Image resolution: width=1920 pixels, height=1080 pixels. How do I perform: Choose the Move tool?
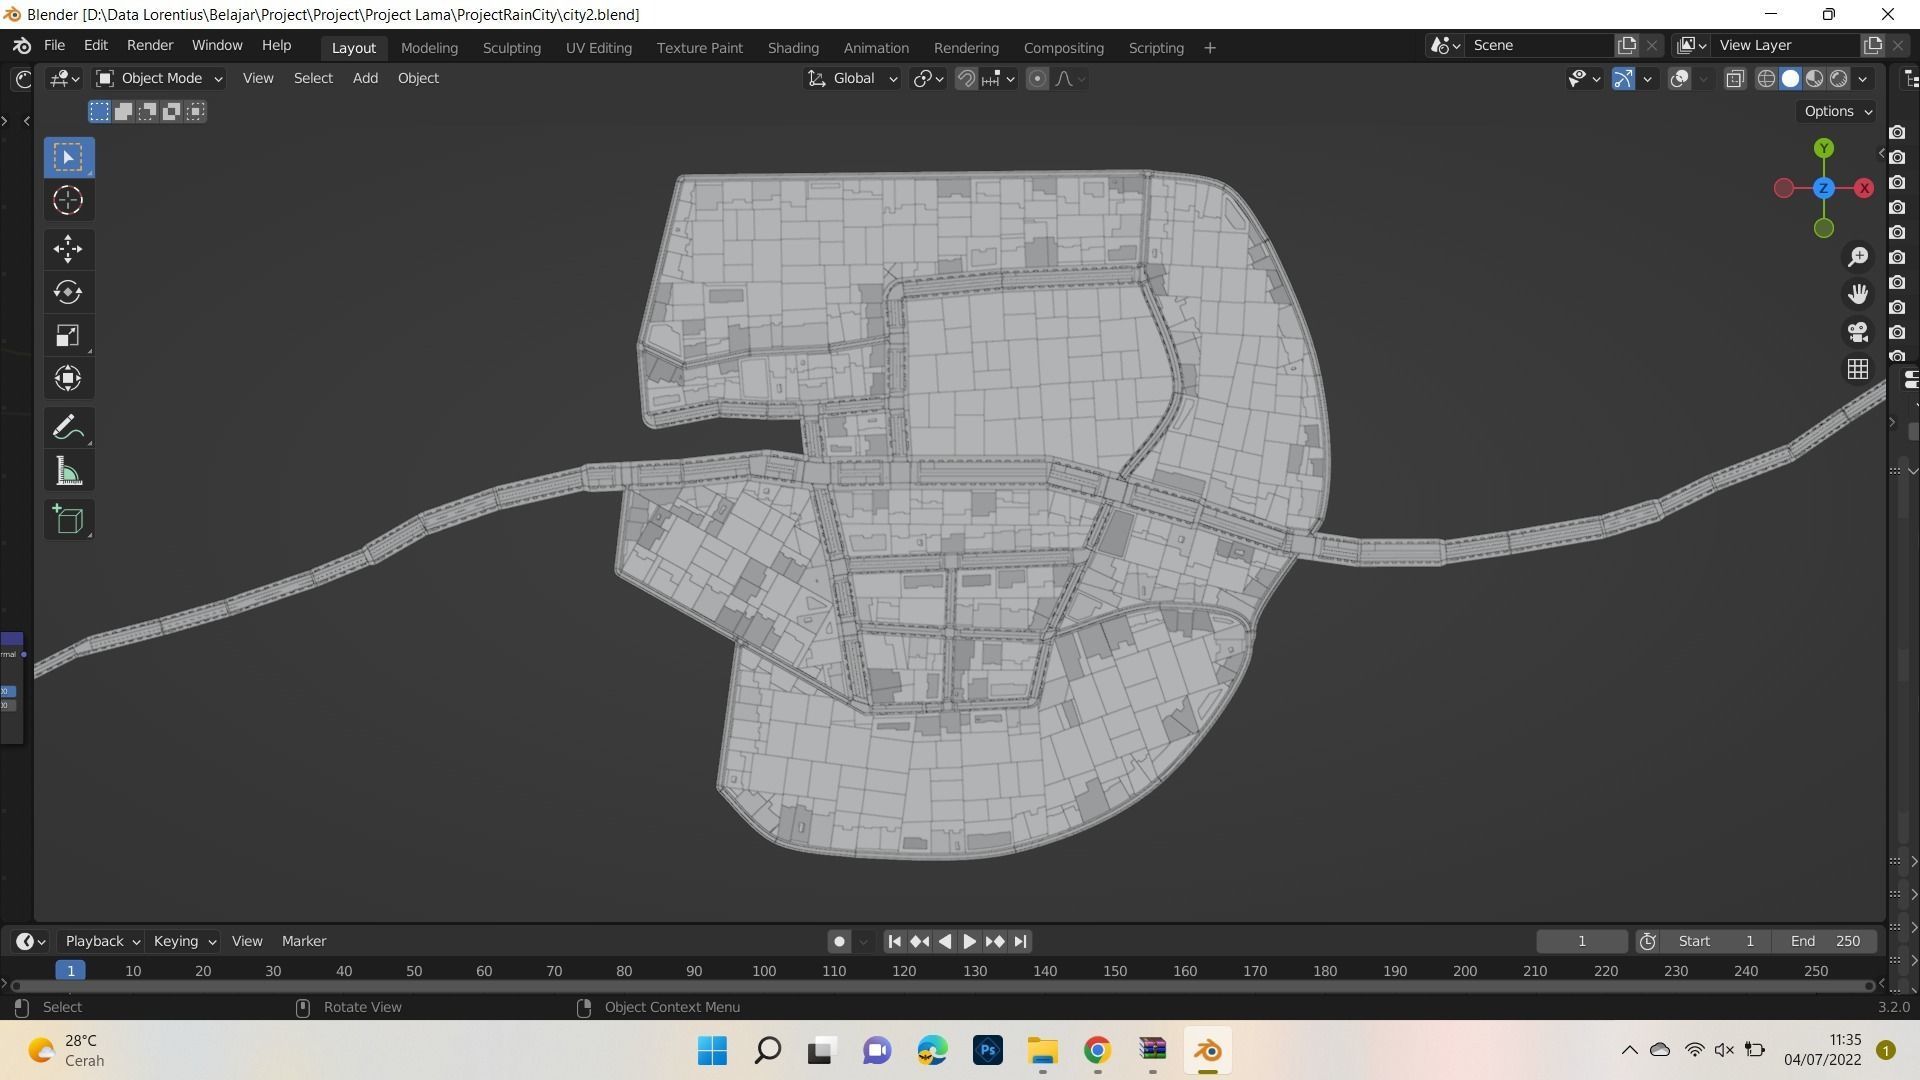pos(68,249)
